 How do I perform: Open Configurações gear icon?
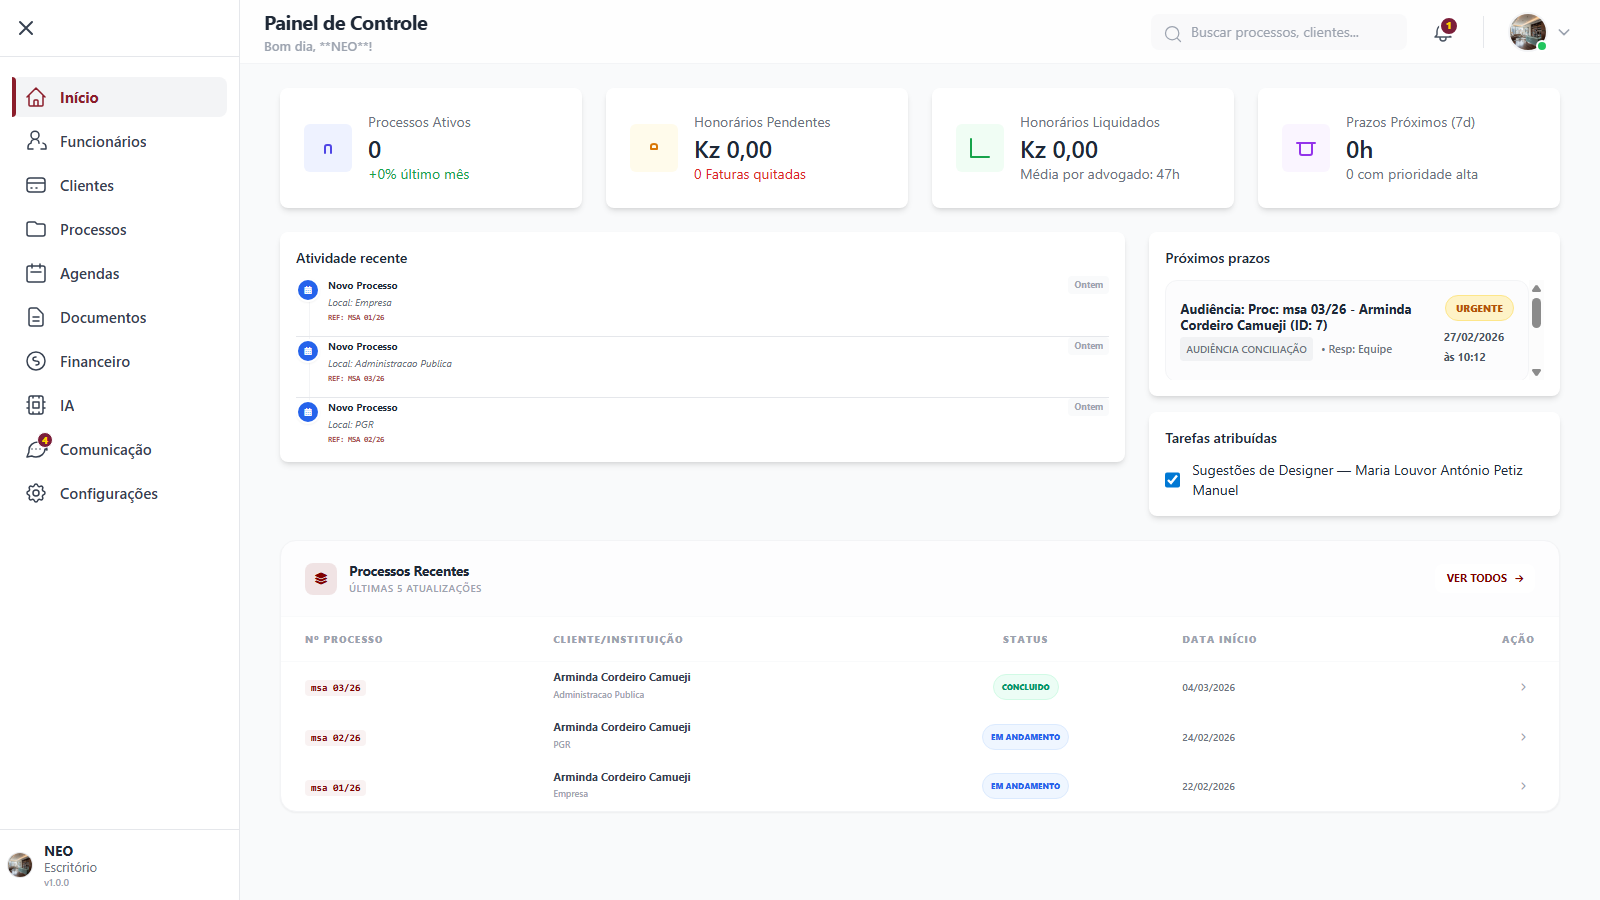(x=36, y=493)
